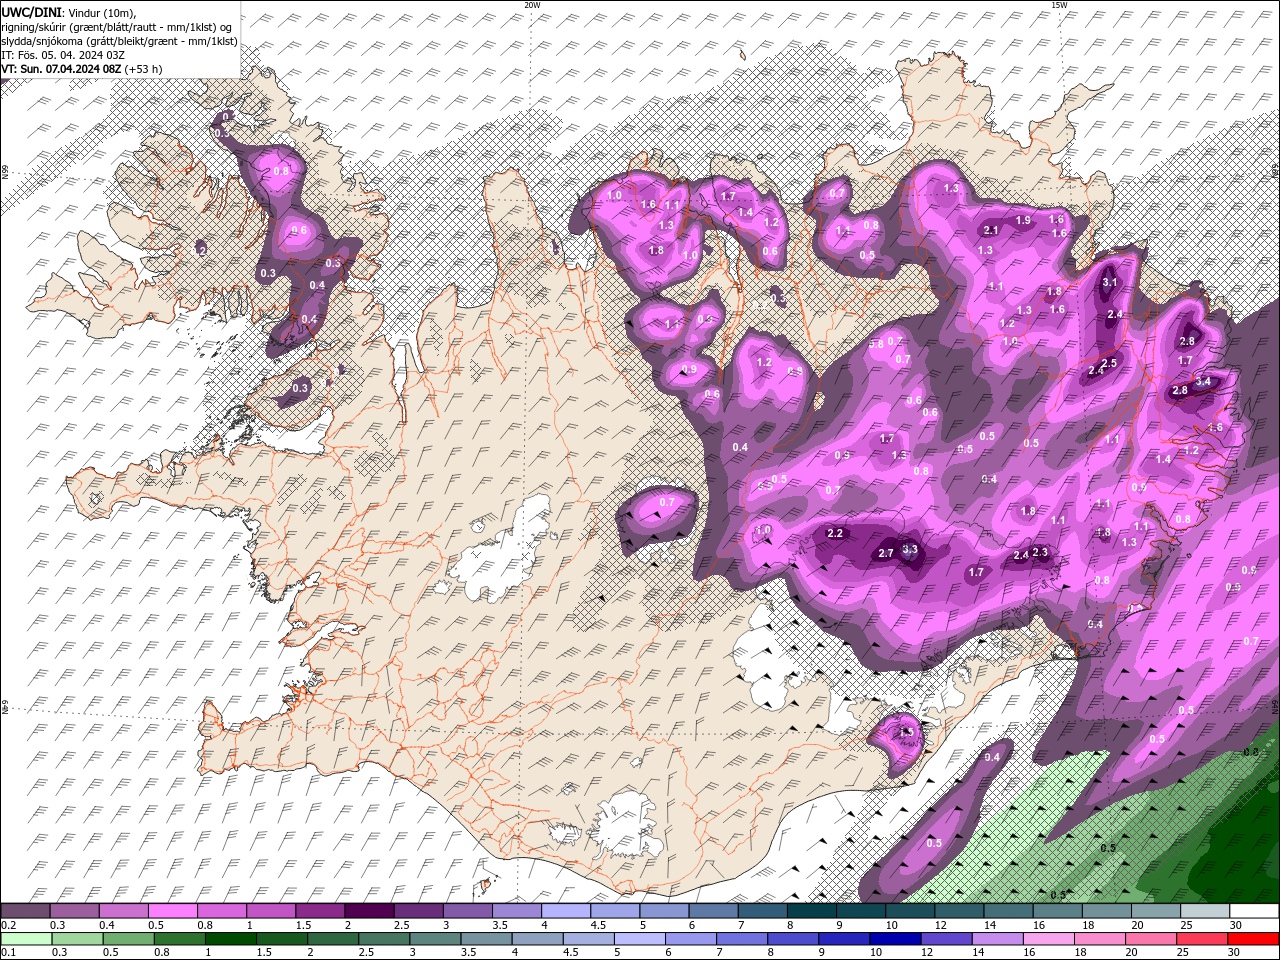Screen dimensions: 1280x960
Task: Select the "rigning/skúrir" legend description line
Action: click(117, 27)
